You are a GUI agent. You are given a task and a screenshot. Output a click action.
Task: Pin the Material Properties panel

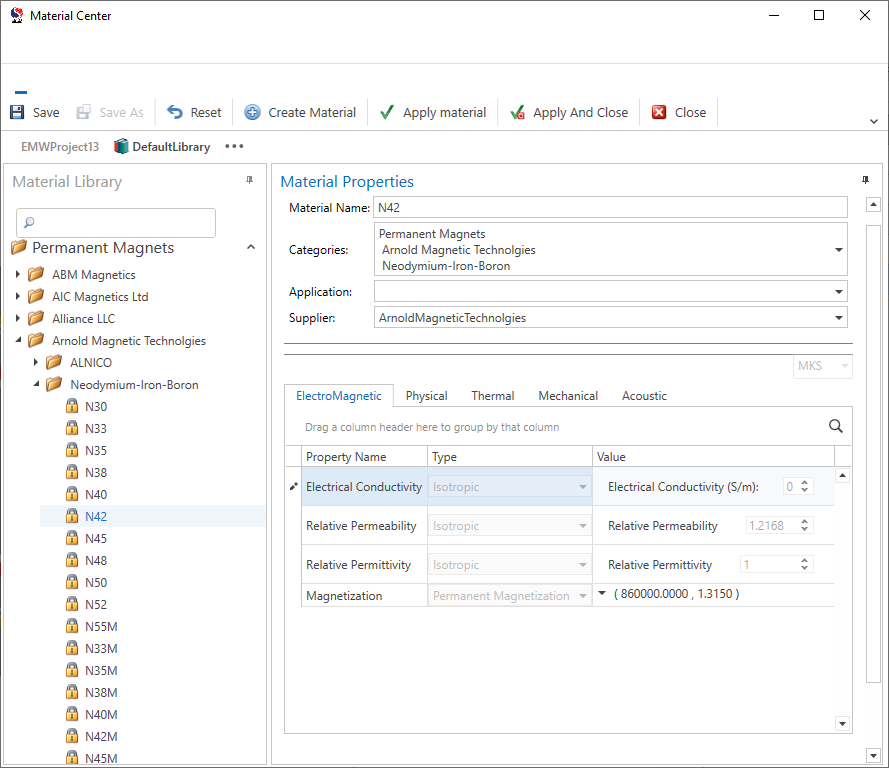click(865, 180)
